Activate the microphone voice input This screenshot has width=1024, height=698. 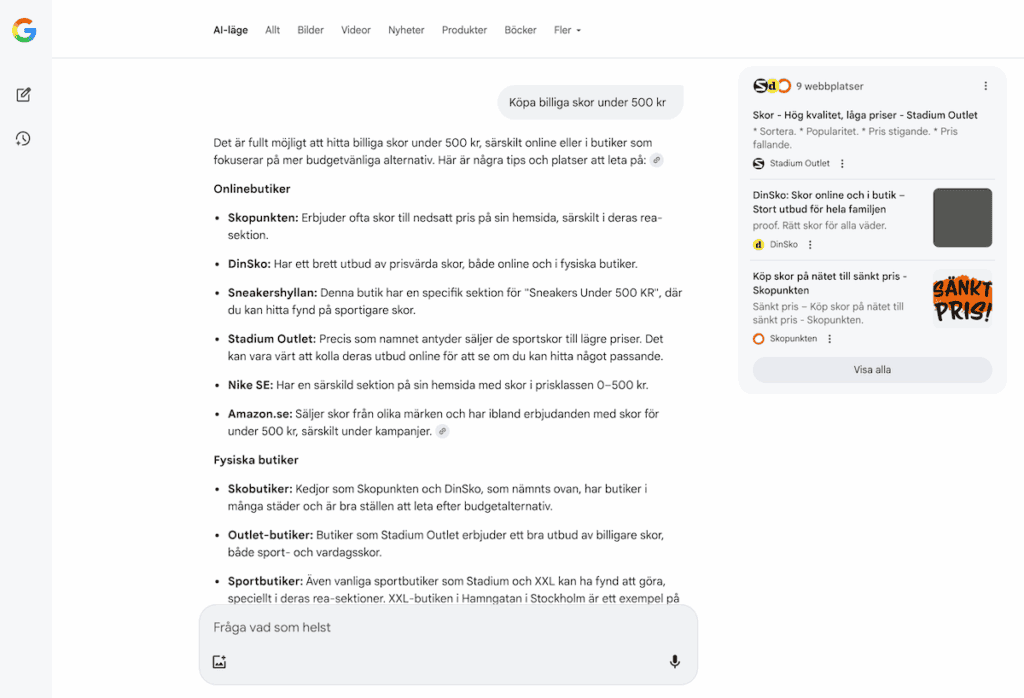tap(674, 661)
